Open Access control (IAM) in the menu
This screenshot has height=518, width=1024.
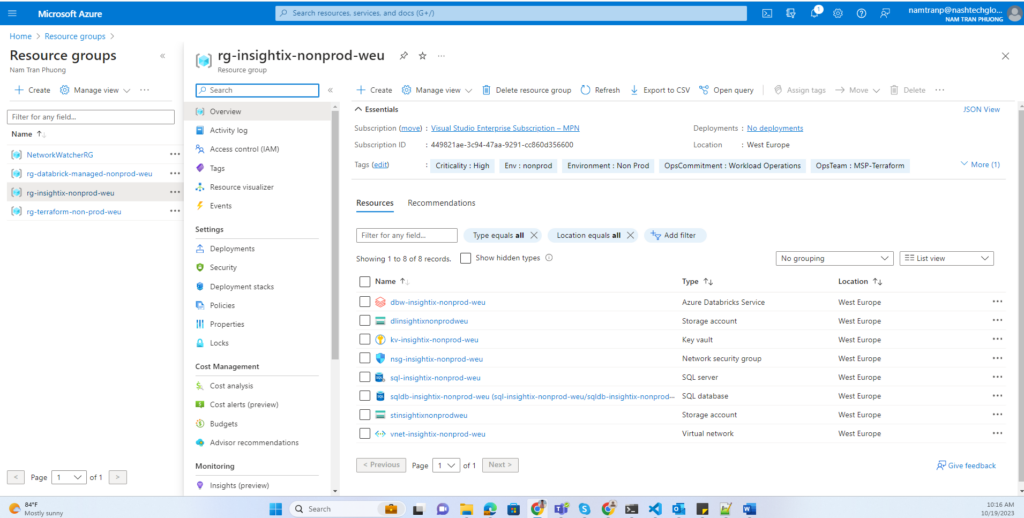pos(244,149)
